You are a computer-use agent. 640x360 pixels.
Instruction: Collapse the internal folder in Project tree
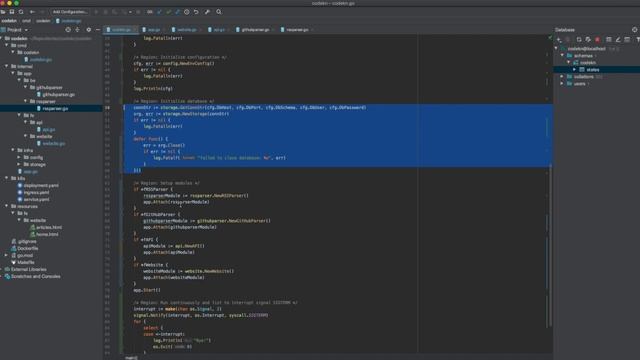[7, 66]
